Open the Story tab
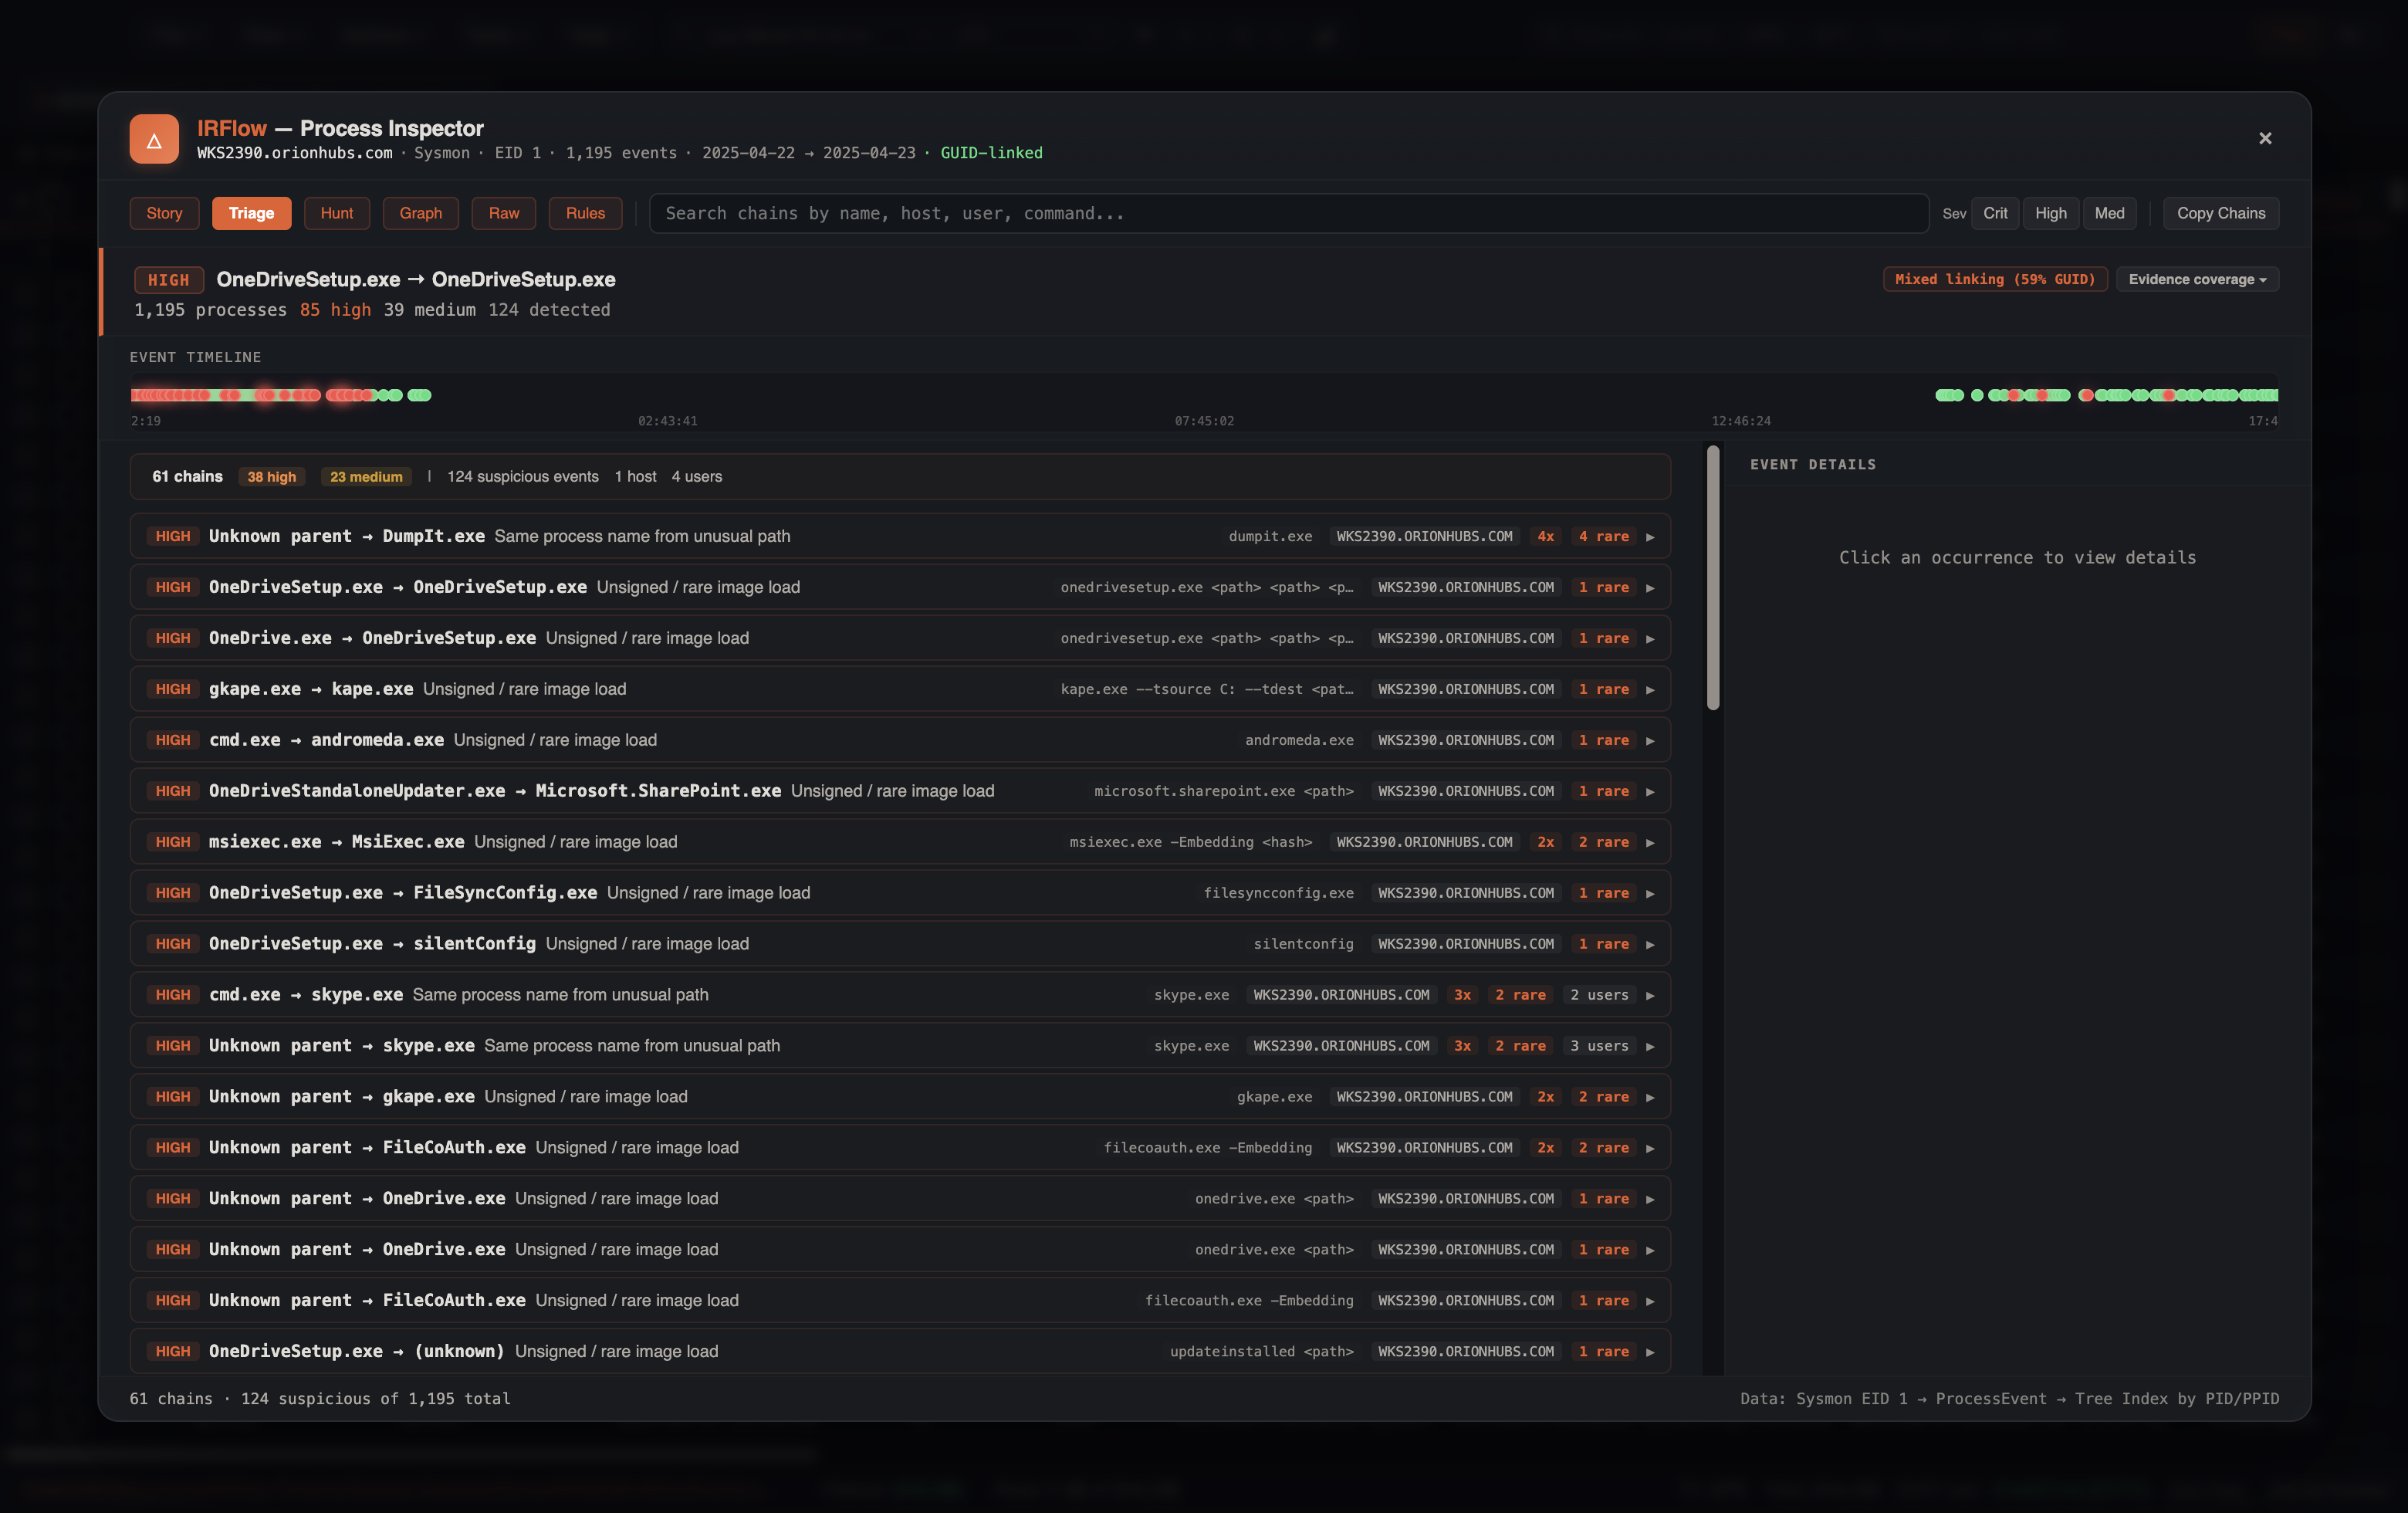 coord(164,213)
